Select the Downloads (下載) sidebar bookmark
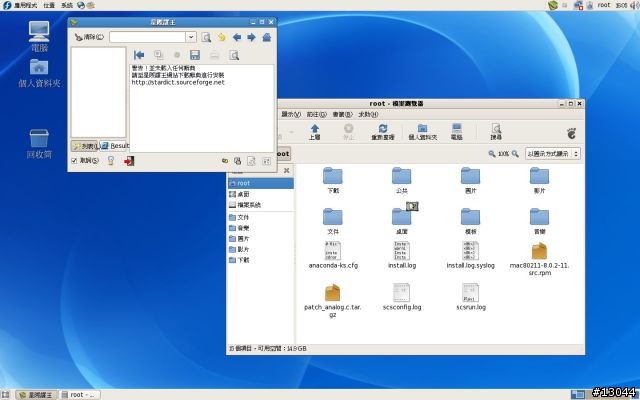 click(260, 260)
